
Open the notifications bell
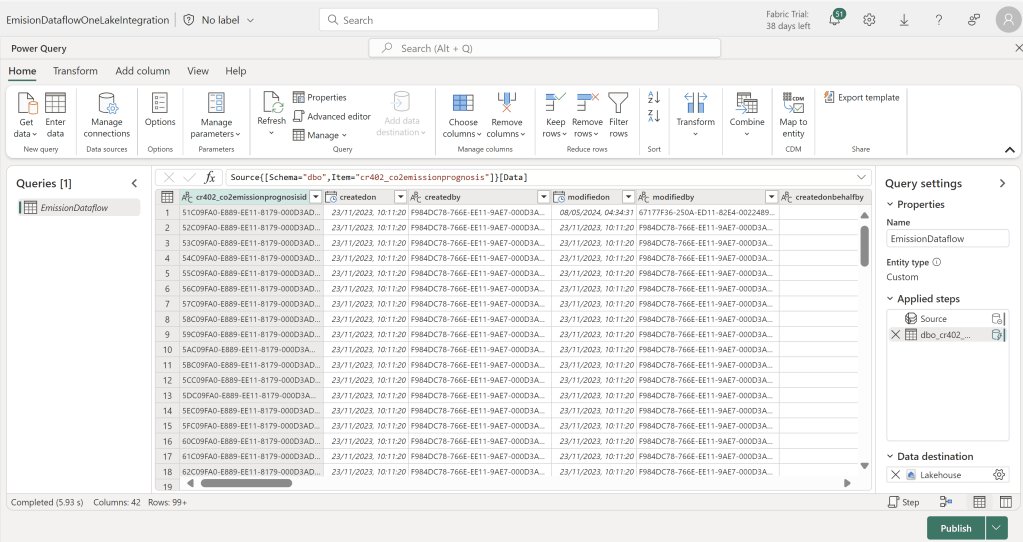tap(835, 20)
